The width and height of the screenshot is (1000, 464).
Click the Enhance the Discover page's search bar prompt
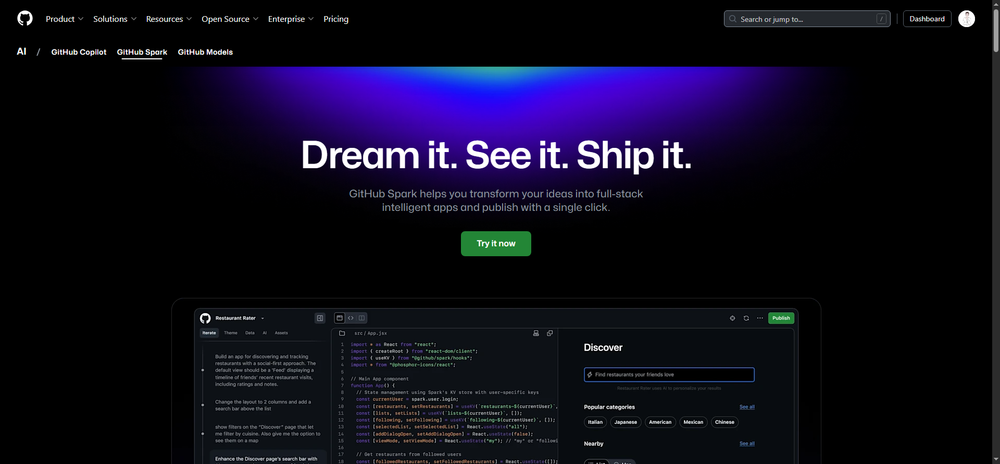tap(266, 458)
